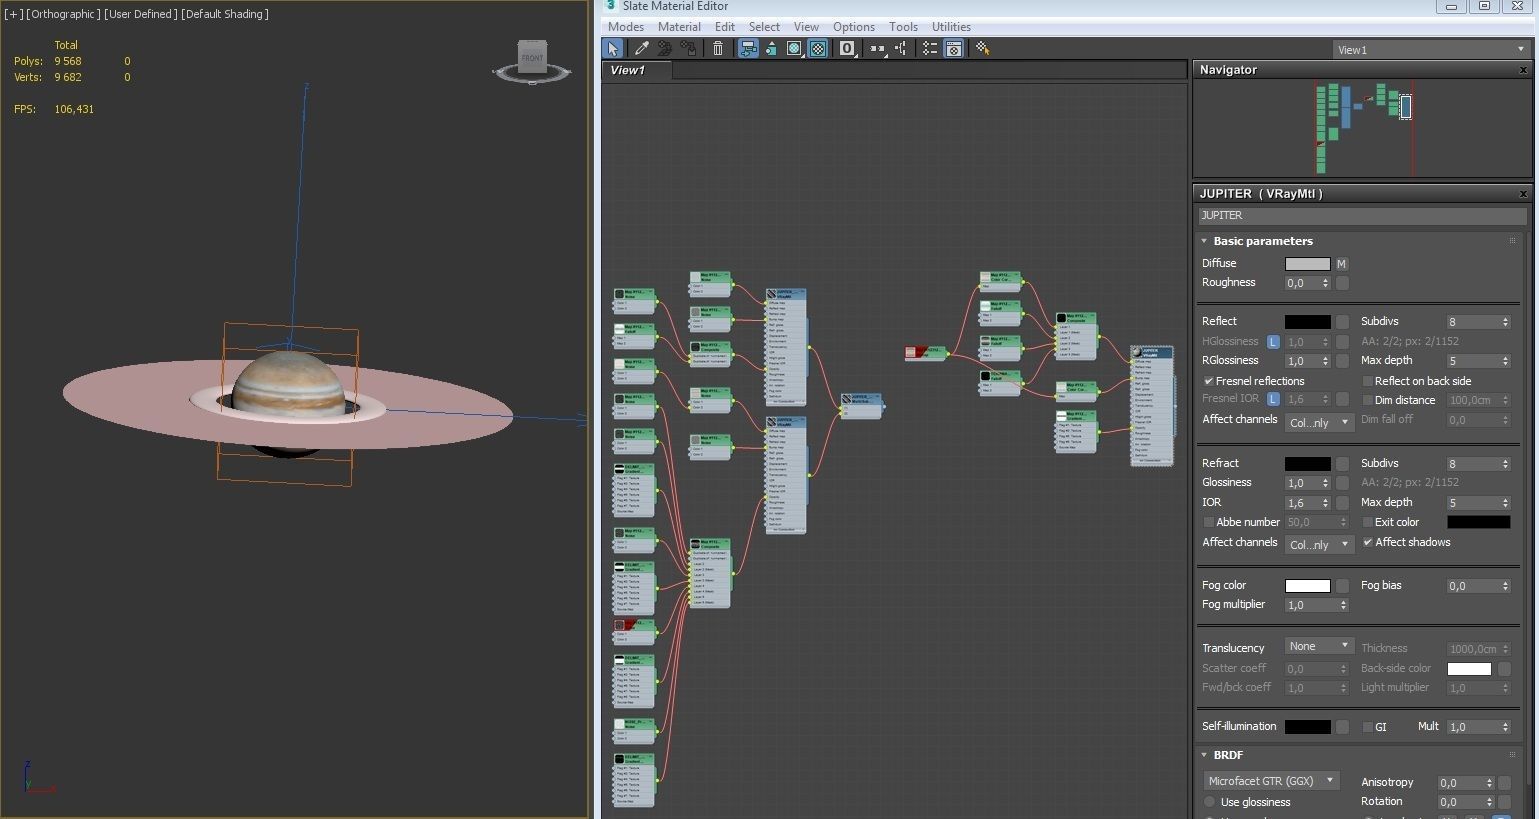This screenshot has height=819, width=1539.
Task: Open the Edit menu
Action: pos(725,27)
